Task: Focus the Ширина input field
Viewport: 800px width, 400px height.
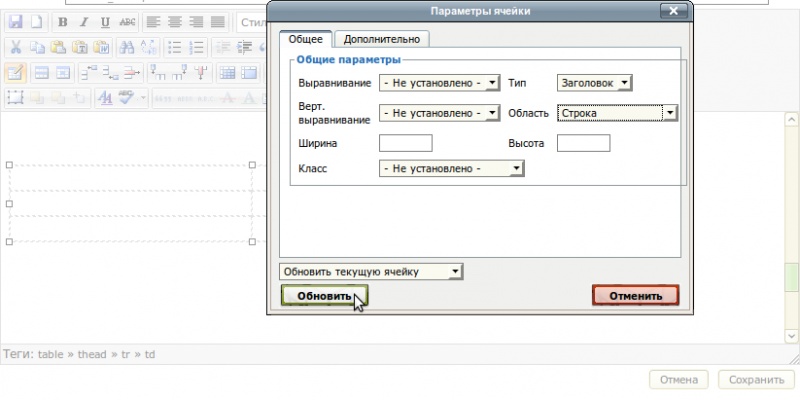Action: pos(406,143)
